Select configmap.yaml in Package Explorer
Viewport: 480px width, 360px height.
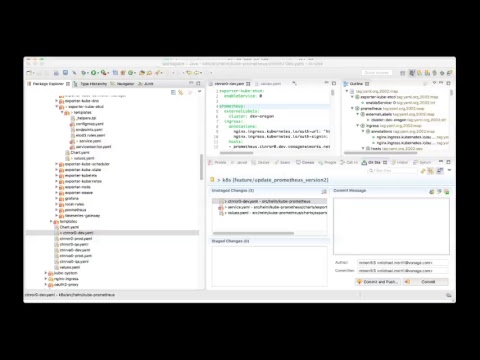pos(89,124)
